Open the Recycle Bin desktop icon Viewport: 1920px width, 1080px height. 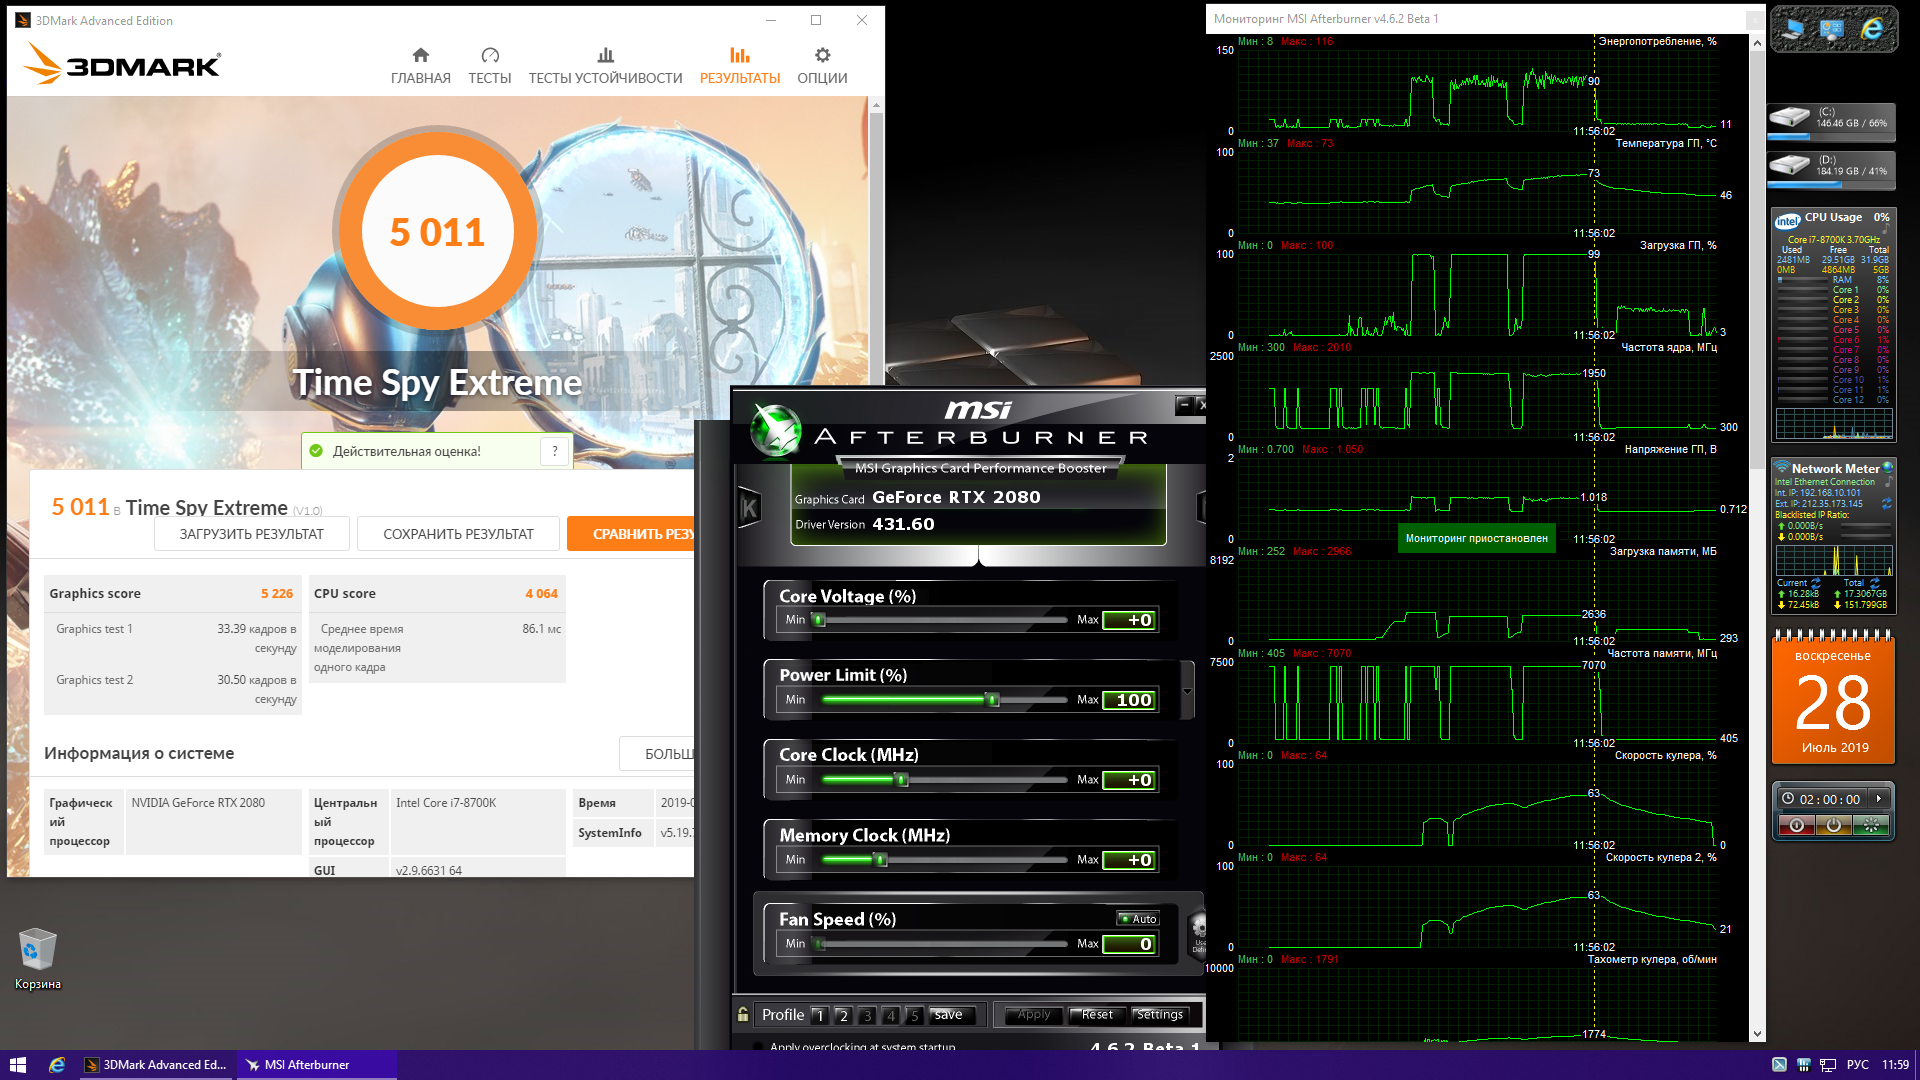click(37, 950)
